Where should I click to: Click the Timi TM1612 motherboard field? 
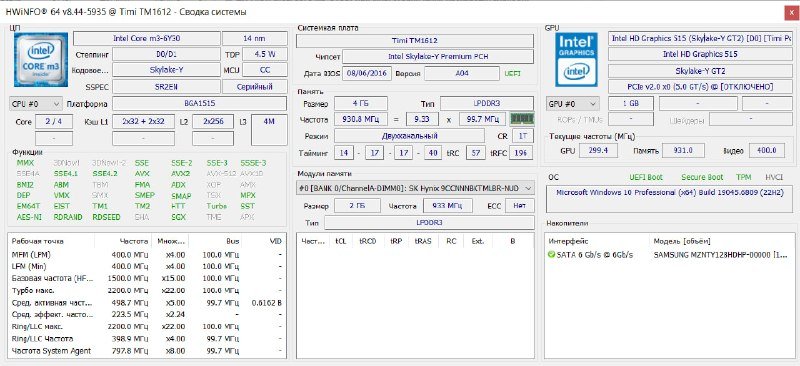pos(415,41)
